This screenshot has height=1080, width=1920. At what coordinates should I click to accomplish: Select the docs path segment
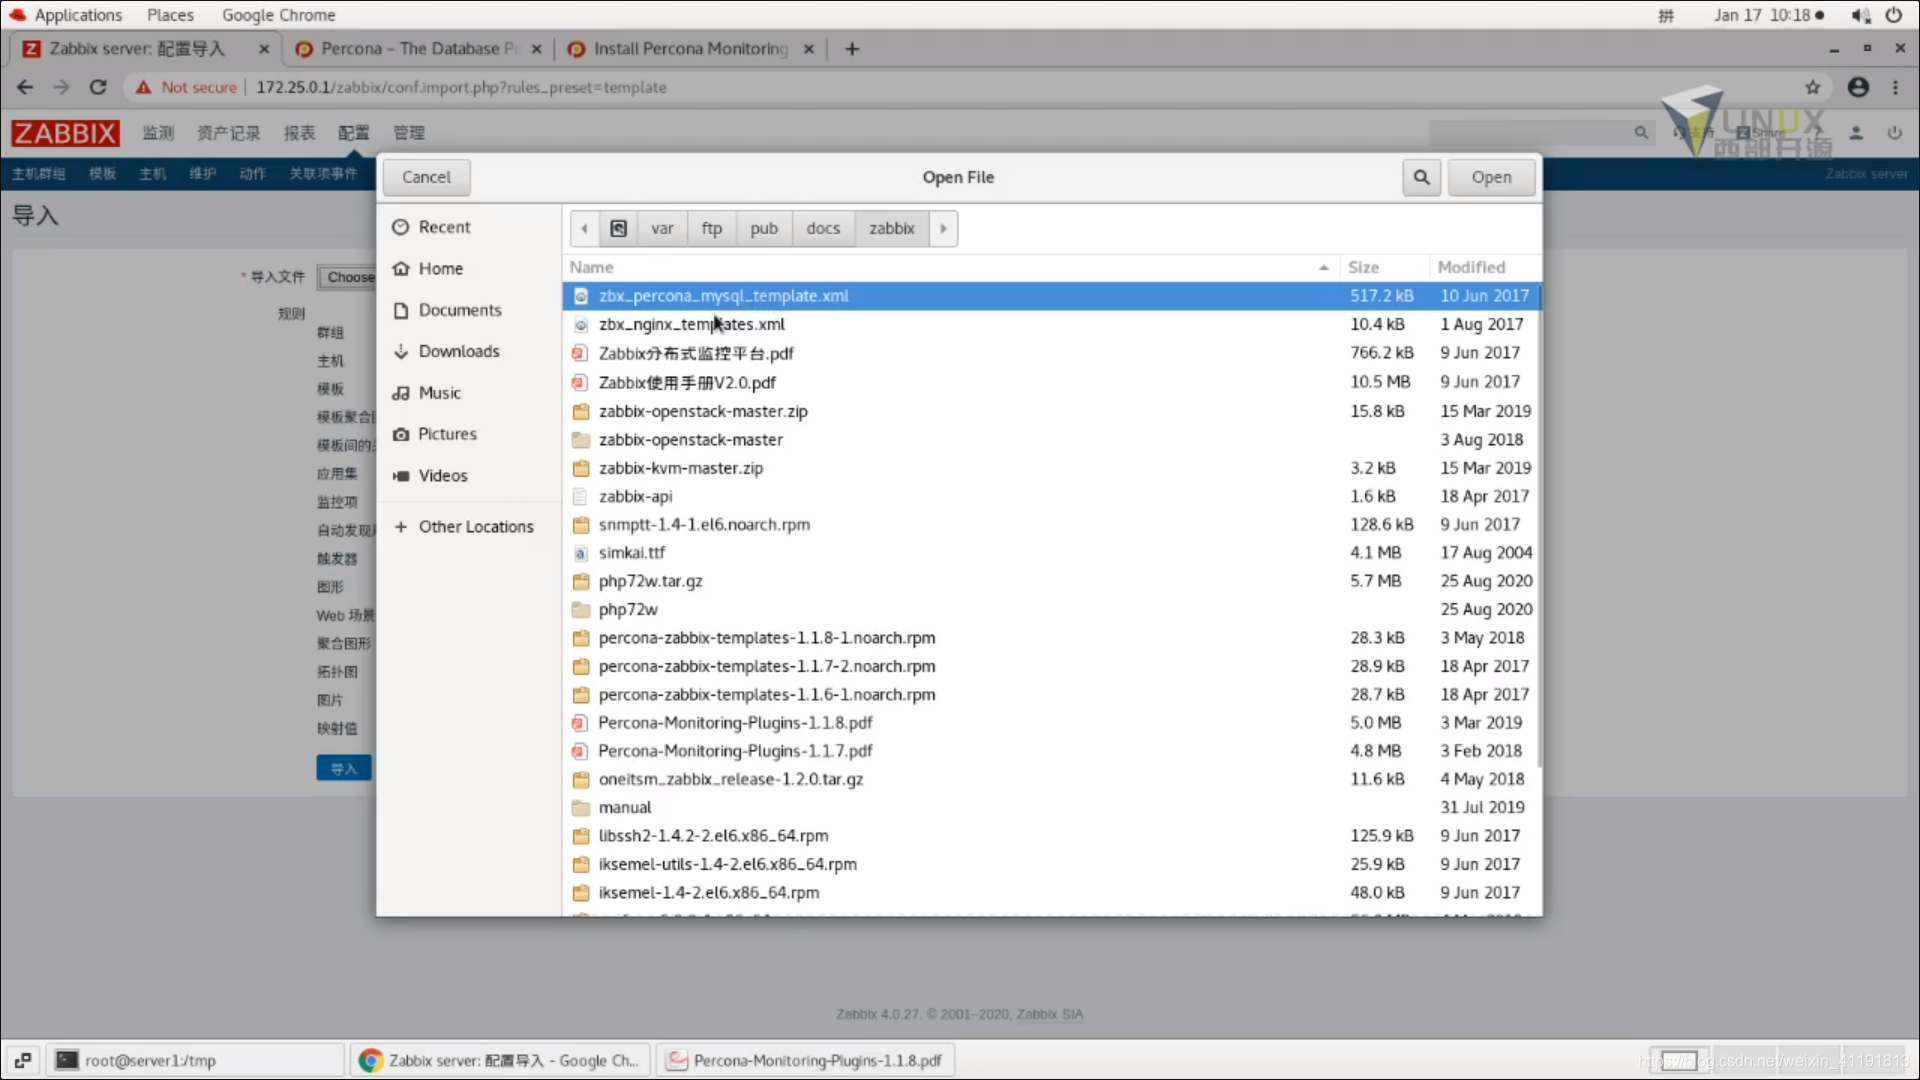(x=823, y=228)
